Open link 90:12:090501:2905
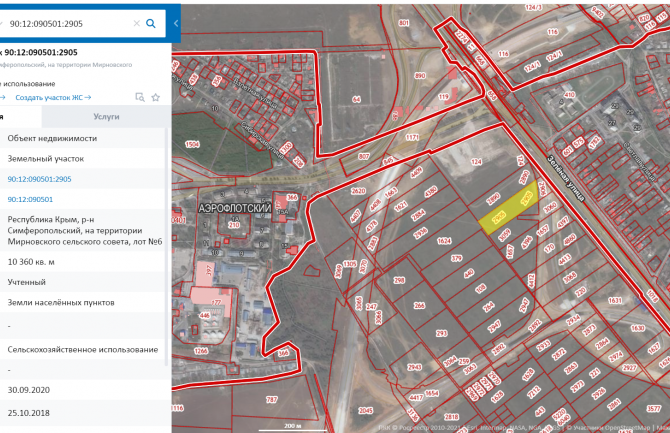670x433 pixels. pyautogui.click(x=39, y=179)
